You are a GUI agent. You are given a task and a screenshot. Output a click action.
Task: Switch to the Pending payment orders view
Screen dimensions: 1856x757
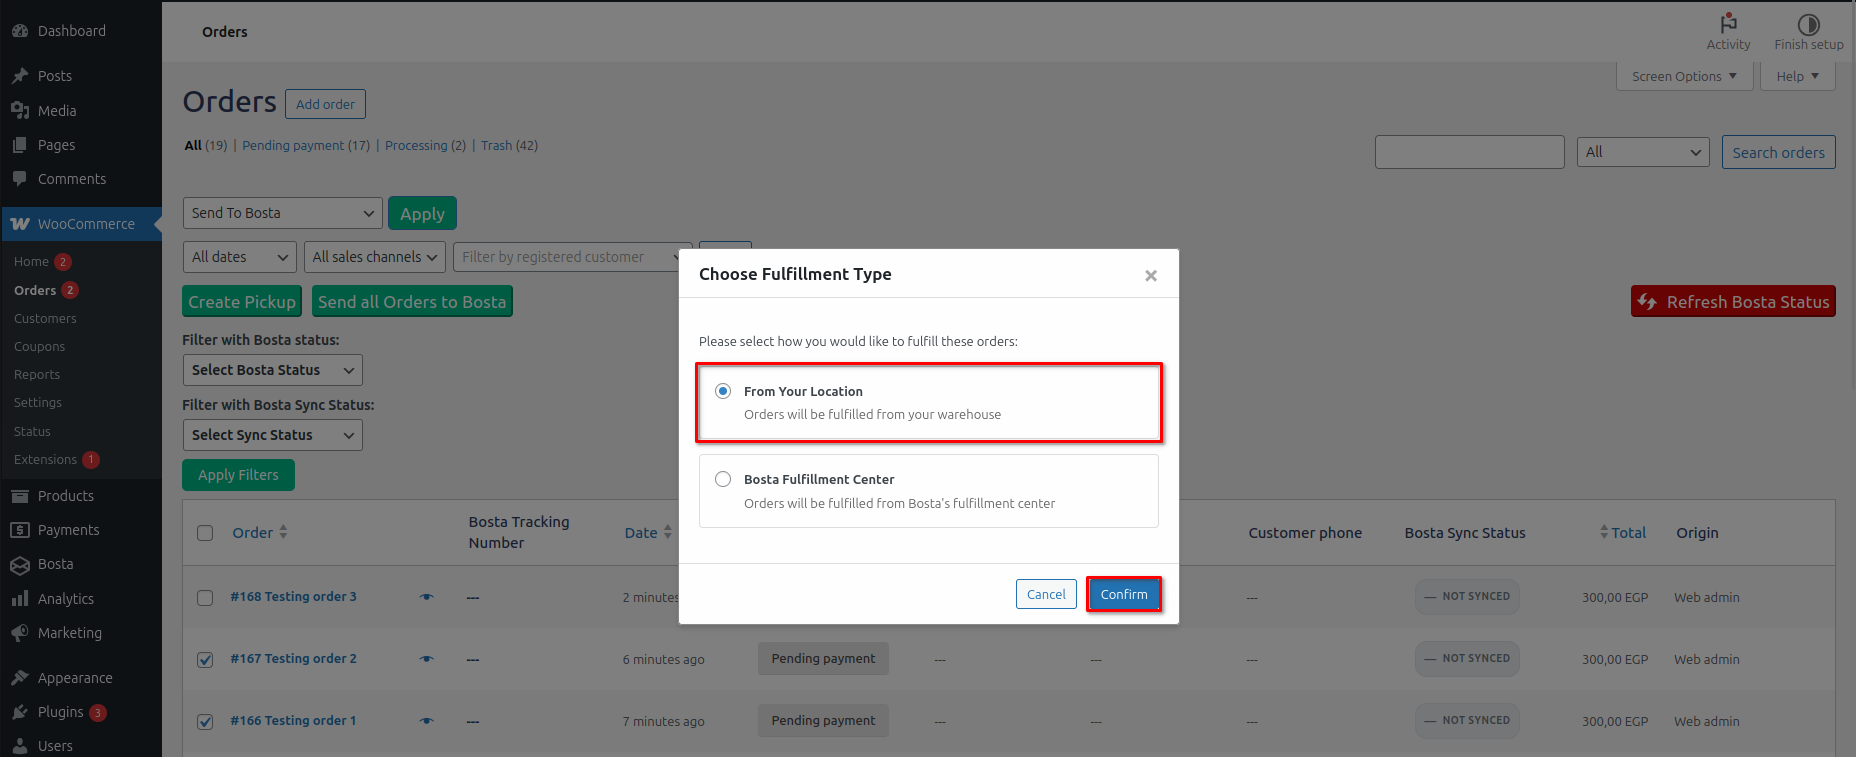click(x=306, y=146)
